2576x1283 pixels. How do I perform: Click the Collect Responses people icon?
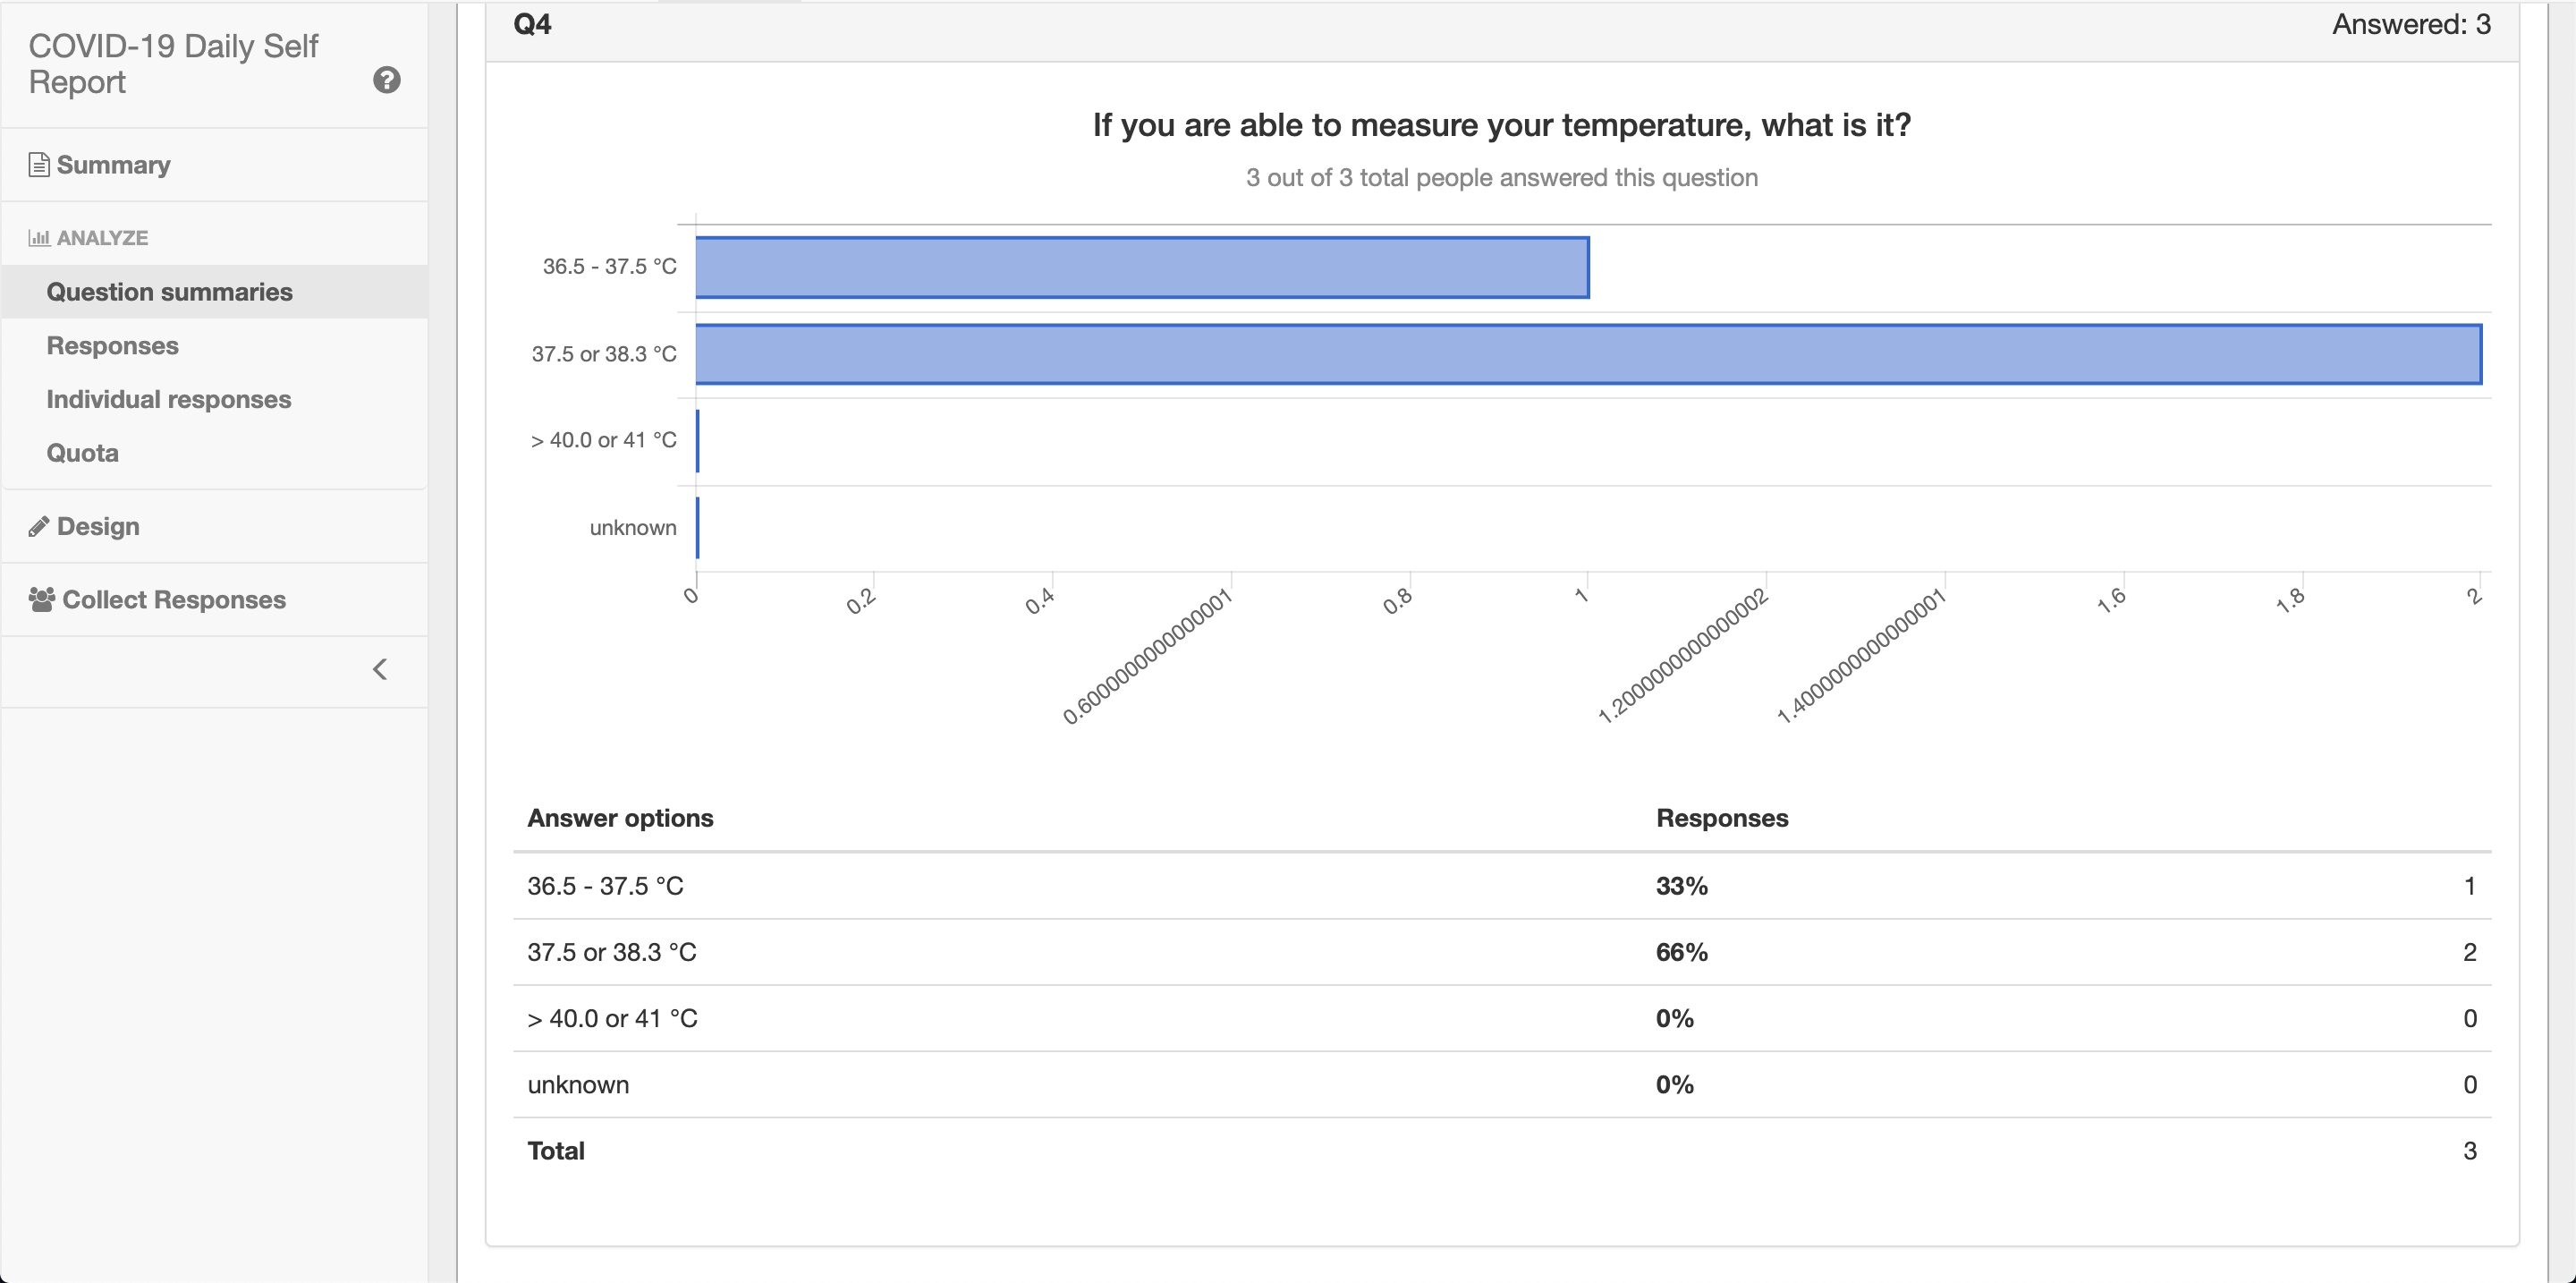(x=41, y=599)
